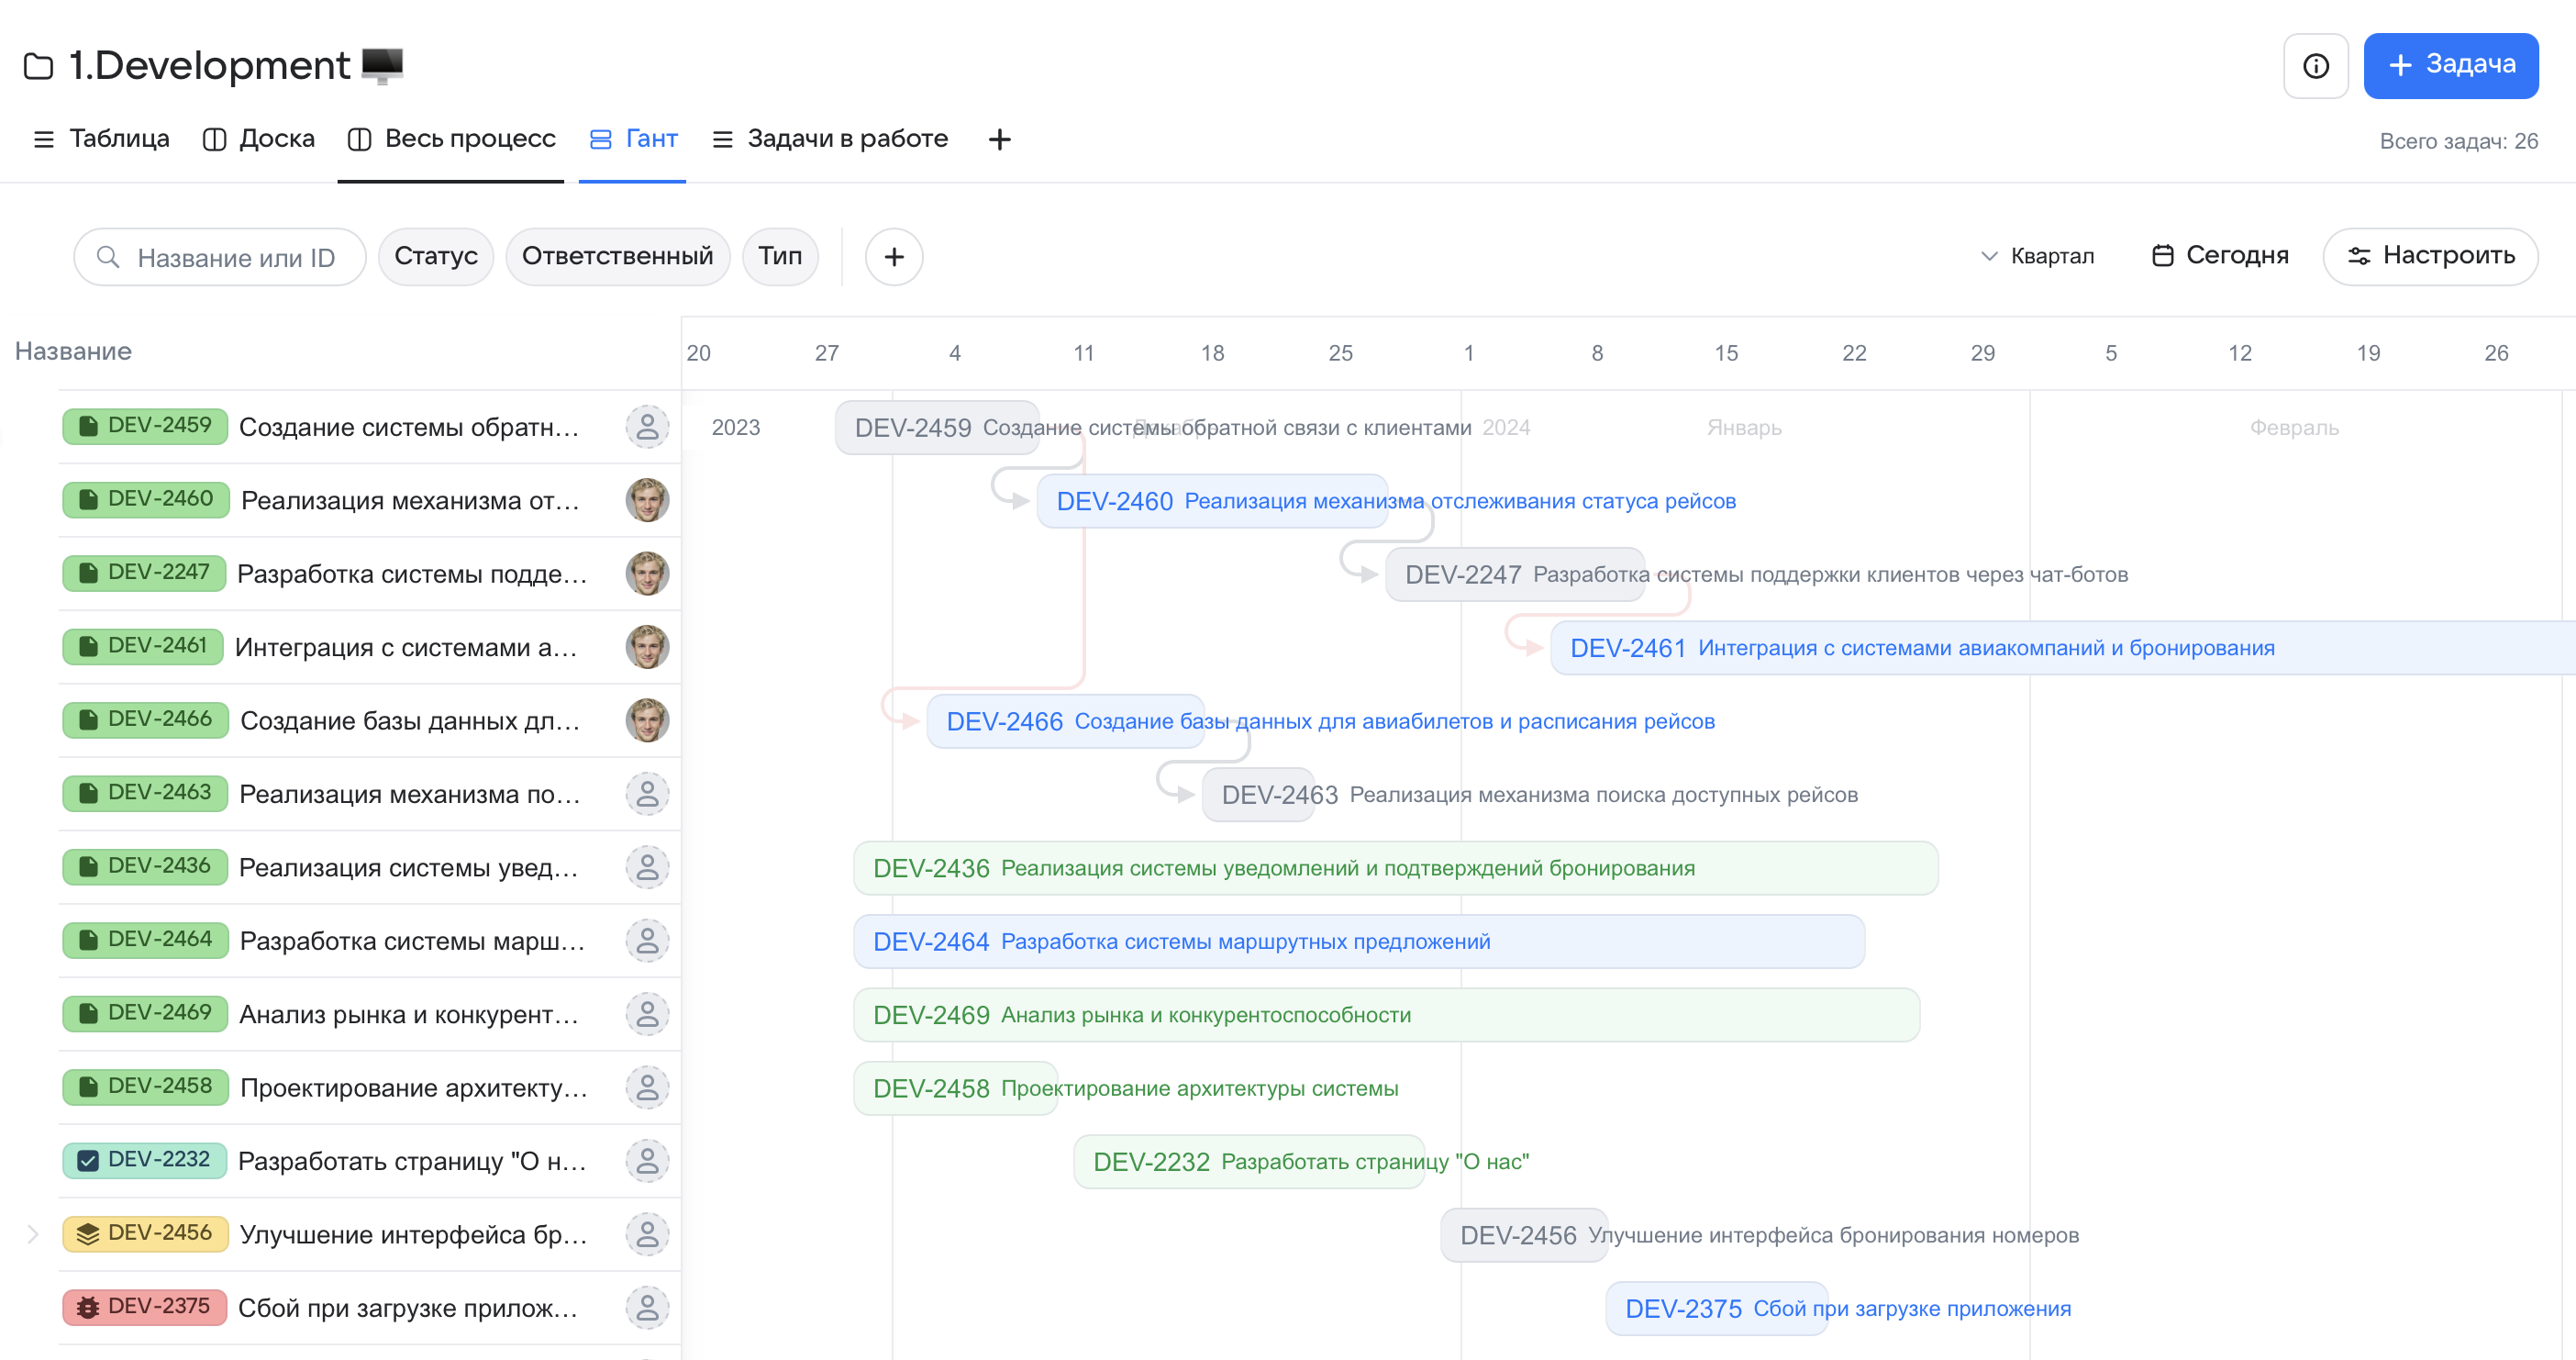This screenshot has width=2576, height=1360.
Task: Click the green DEV-2436 Gantt bar
Action: pos(1394,867)
